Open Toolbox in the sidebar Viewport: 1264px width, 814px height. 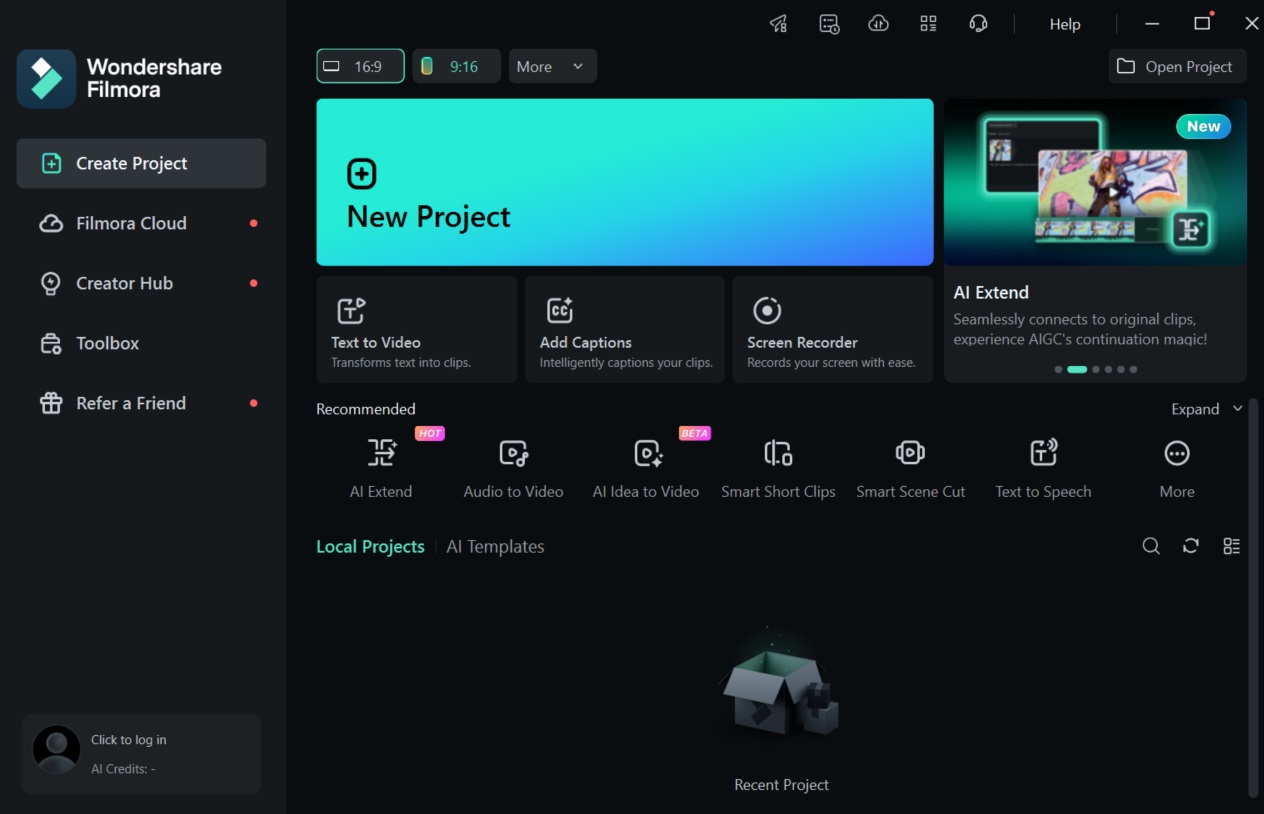coord(107,343)
